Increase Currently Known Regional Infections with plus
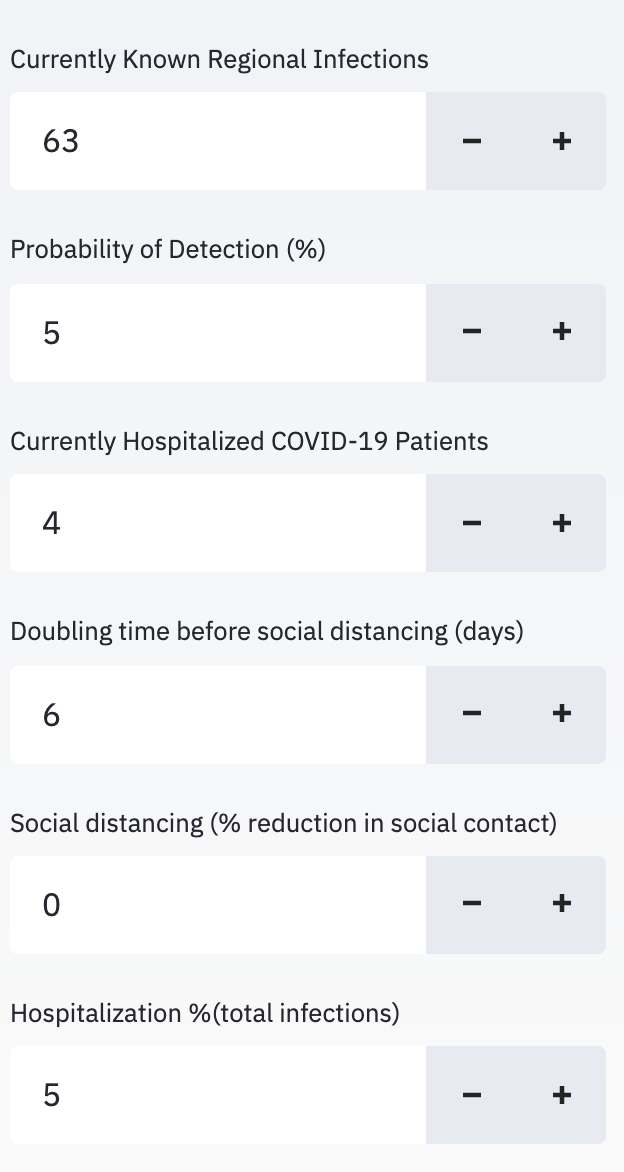 561,141
